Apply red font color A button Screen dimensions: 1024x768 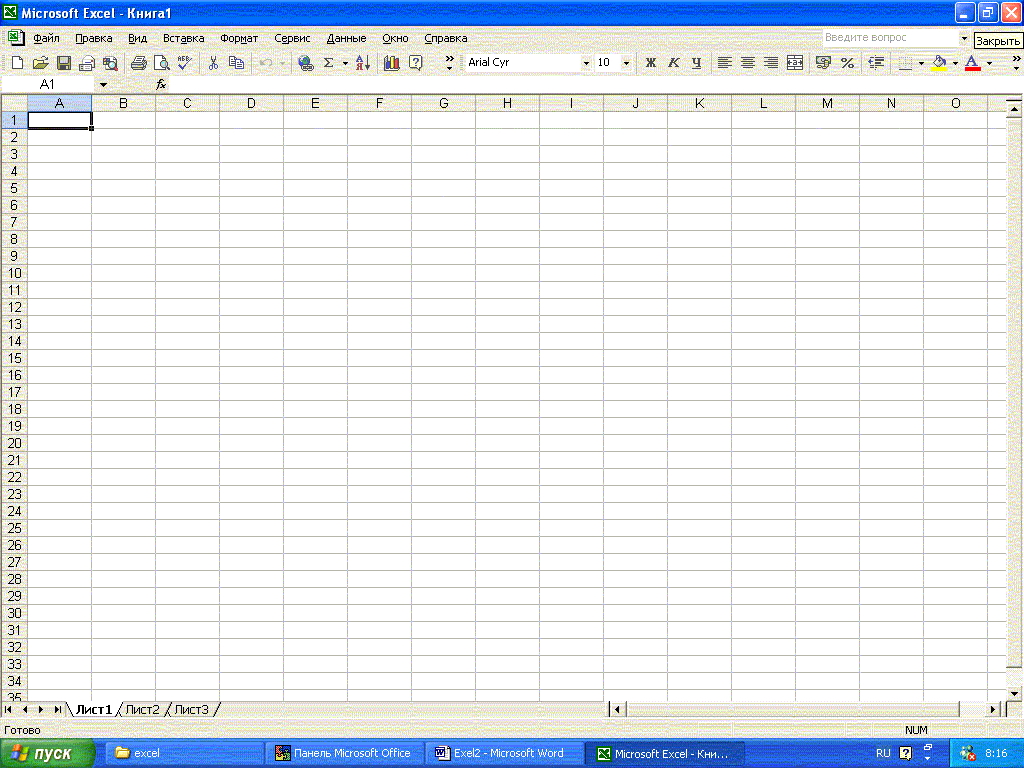(x=972, y=63)
